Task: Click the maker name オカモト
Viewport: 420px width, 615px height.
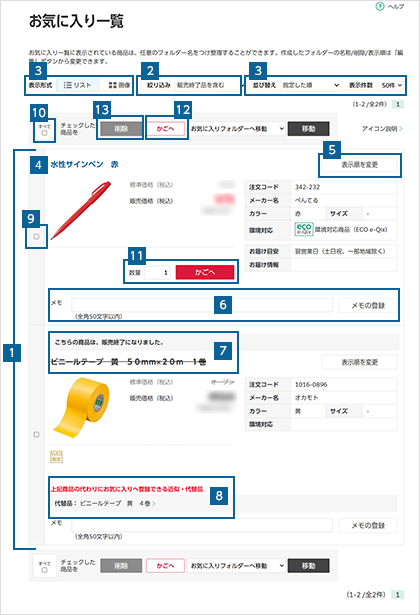Action: (x=306, y=398)
